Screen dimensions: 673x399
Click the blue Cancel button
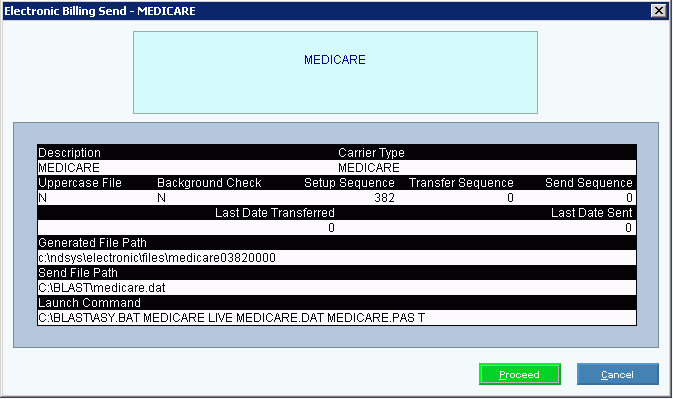click(x=618, y=374)
